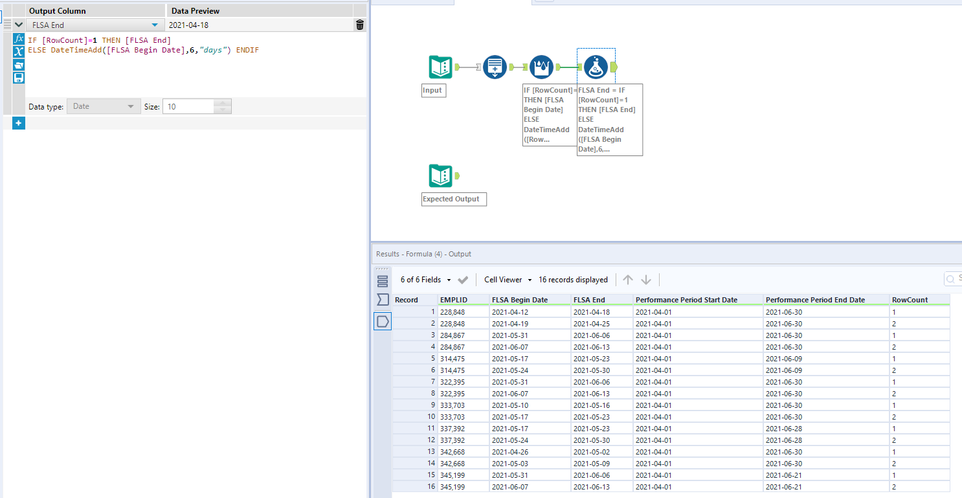
Task: Select the Expected Output annotation label
Action: click(x=454, y=199)
